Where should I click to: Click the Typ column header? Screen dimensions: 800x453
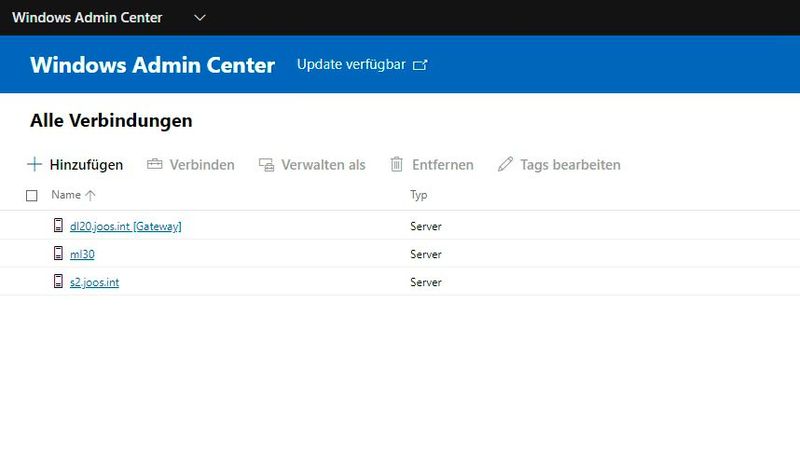point(419,195)
